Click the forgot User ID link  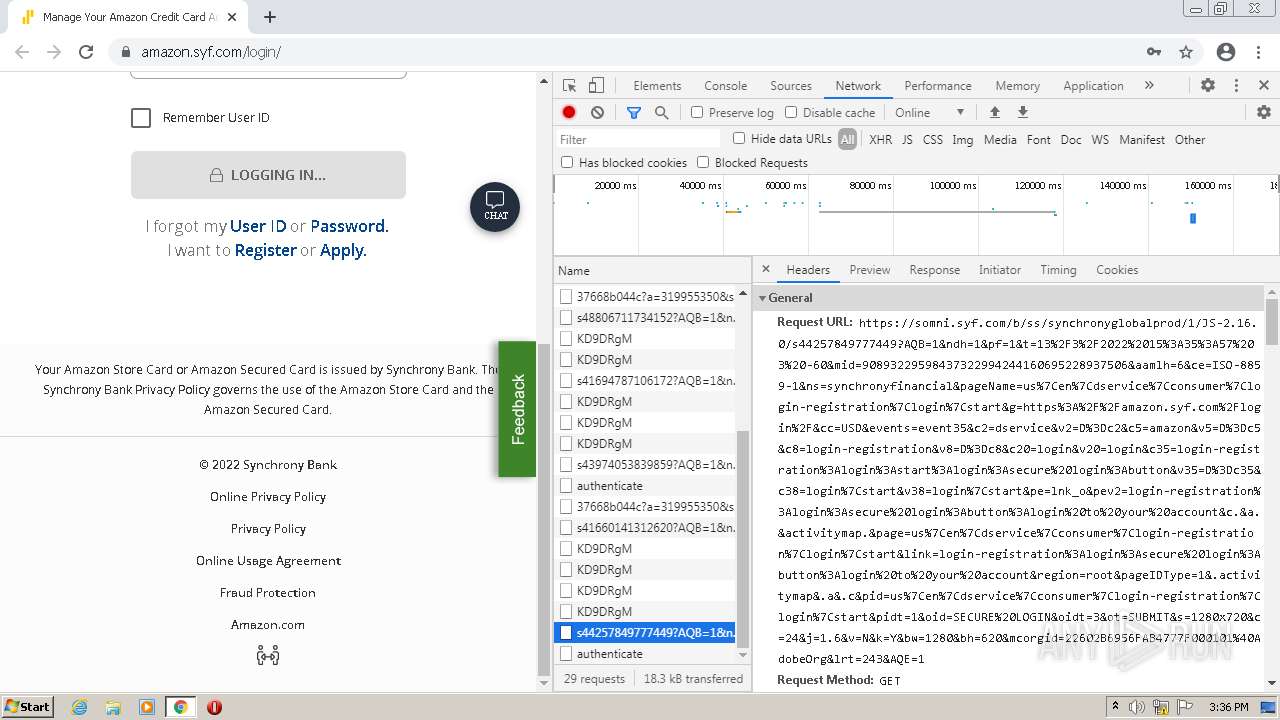tap(258, 226)
